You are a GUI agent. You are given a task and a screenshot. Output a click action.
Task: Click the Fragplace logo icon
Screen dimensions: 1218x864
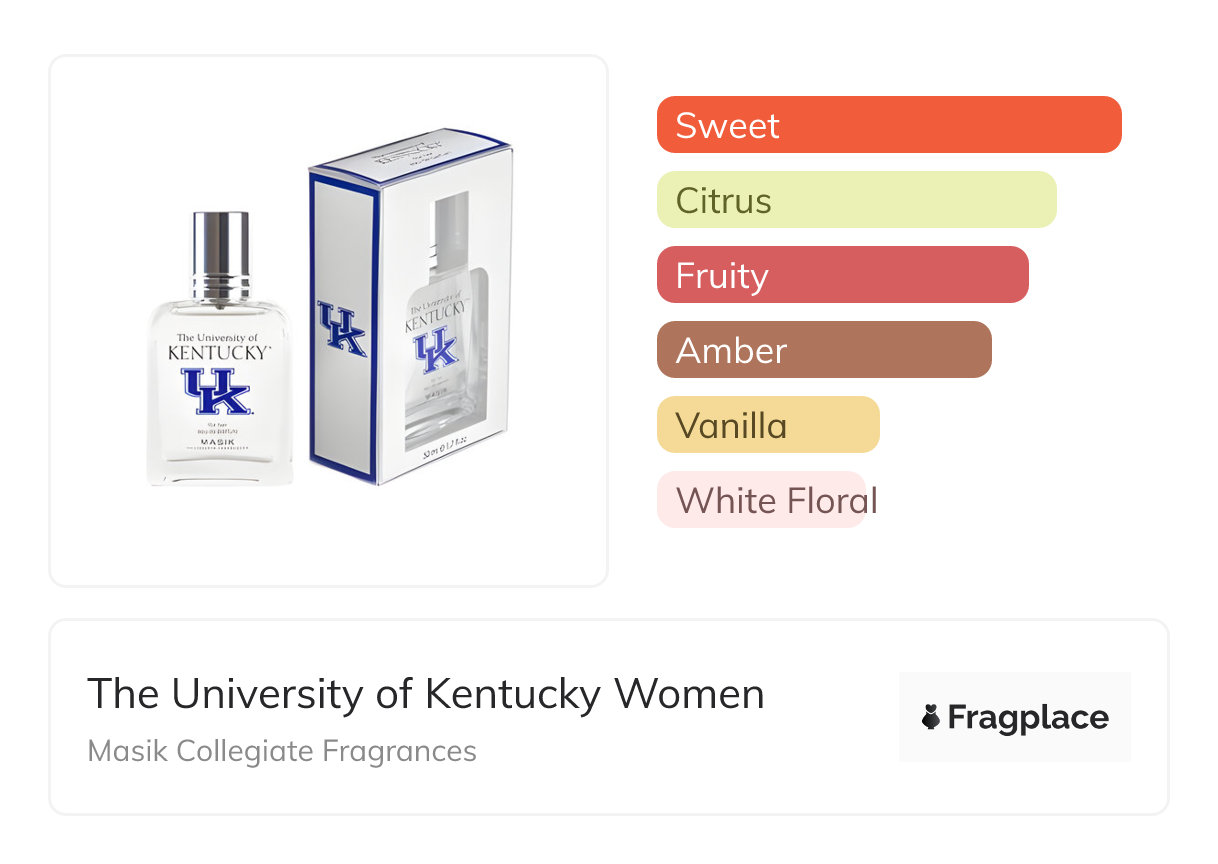pyautogui.click(x=931, y=717)
